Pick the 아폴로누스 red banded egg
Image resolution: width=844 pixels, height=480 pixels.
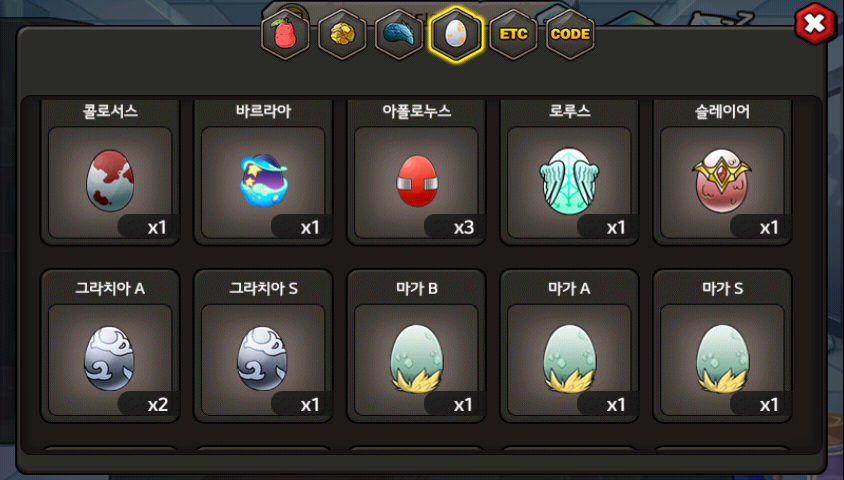coord(416,182)
